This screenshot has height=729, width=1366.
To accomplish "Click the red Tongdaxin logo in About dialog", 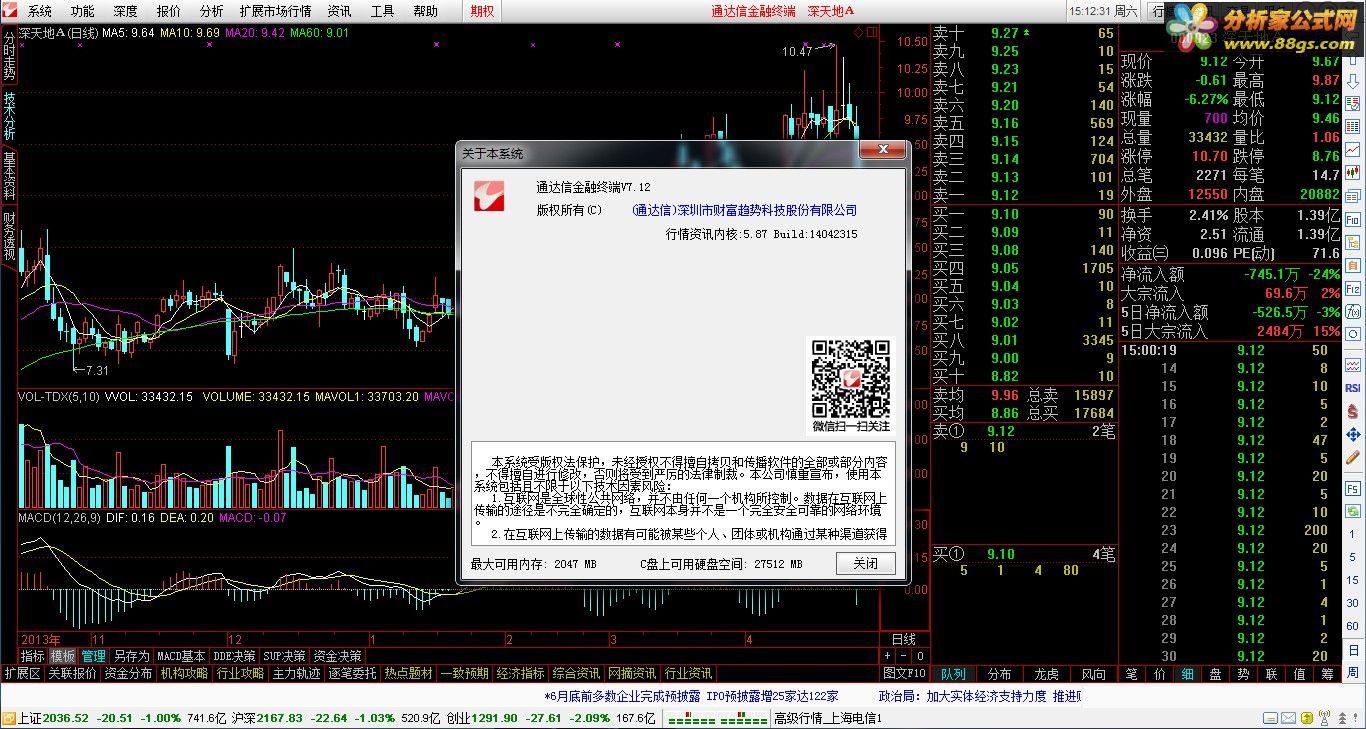I will (x=489, y=196).
